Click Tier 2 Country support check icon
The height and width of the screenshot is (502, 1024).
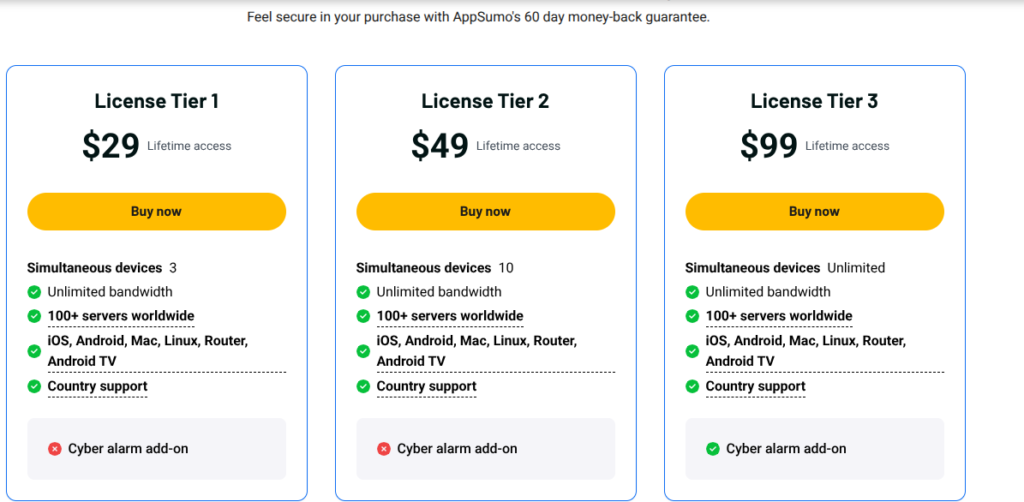pos(364,387)
